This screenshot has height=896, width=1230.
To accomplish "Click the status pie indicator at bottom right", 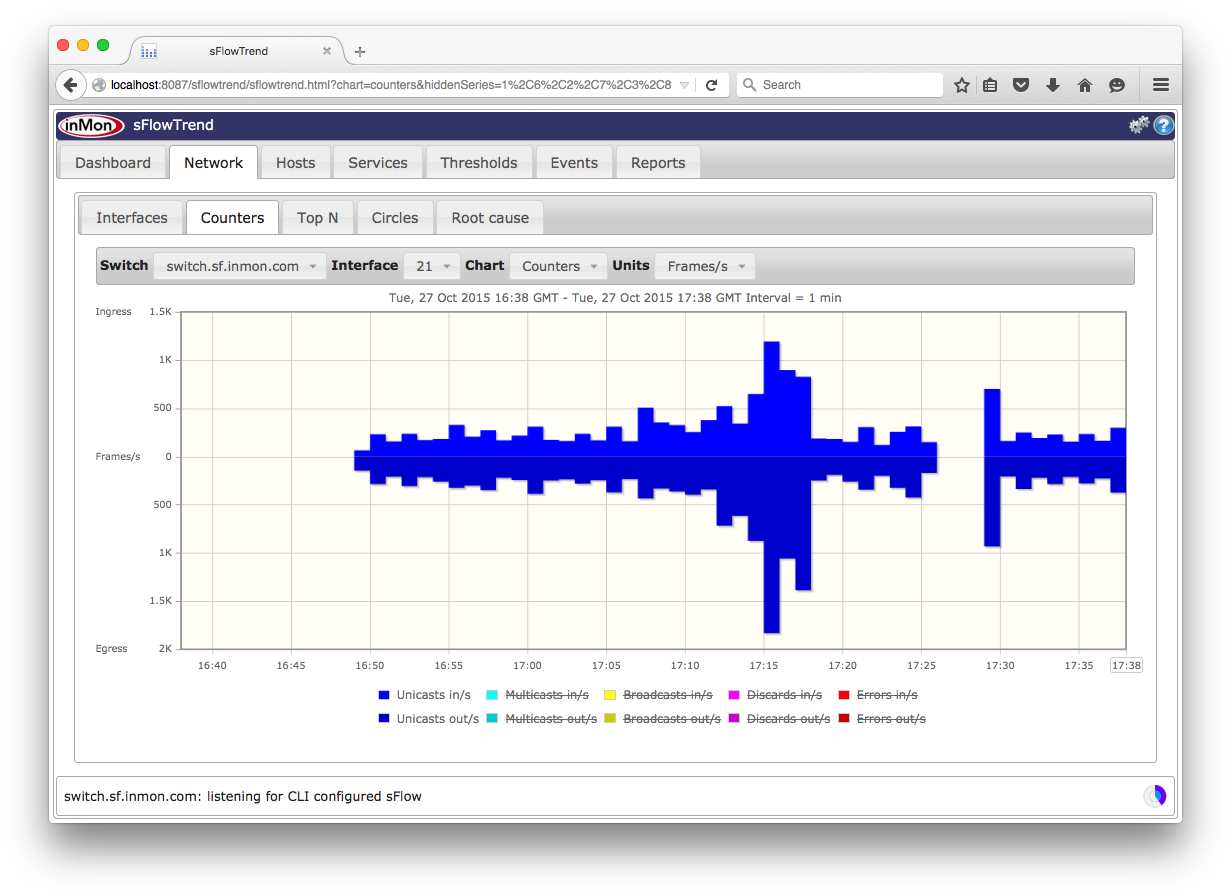I will coord(1155,796).
